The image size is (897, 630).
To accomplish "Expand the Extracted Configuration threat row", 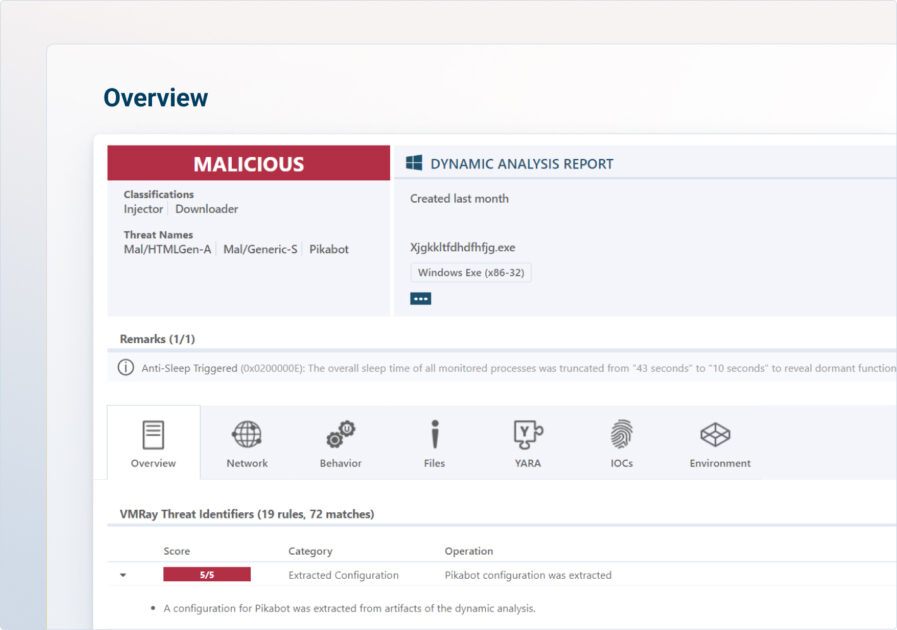I will [122, 575].
